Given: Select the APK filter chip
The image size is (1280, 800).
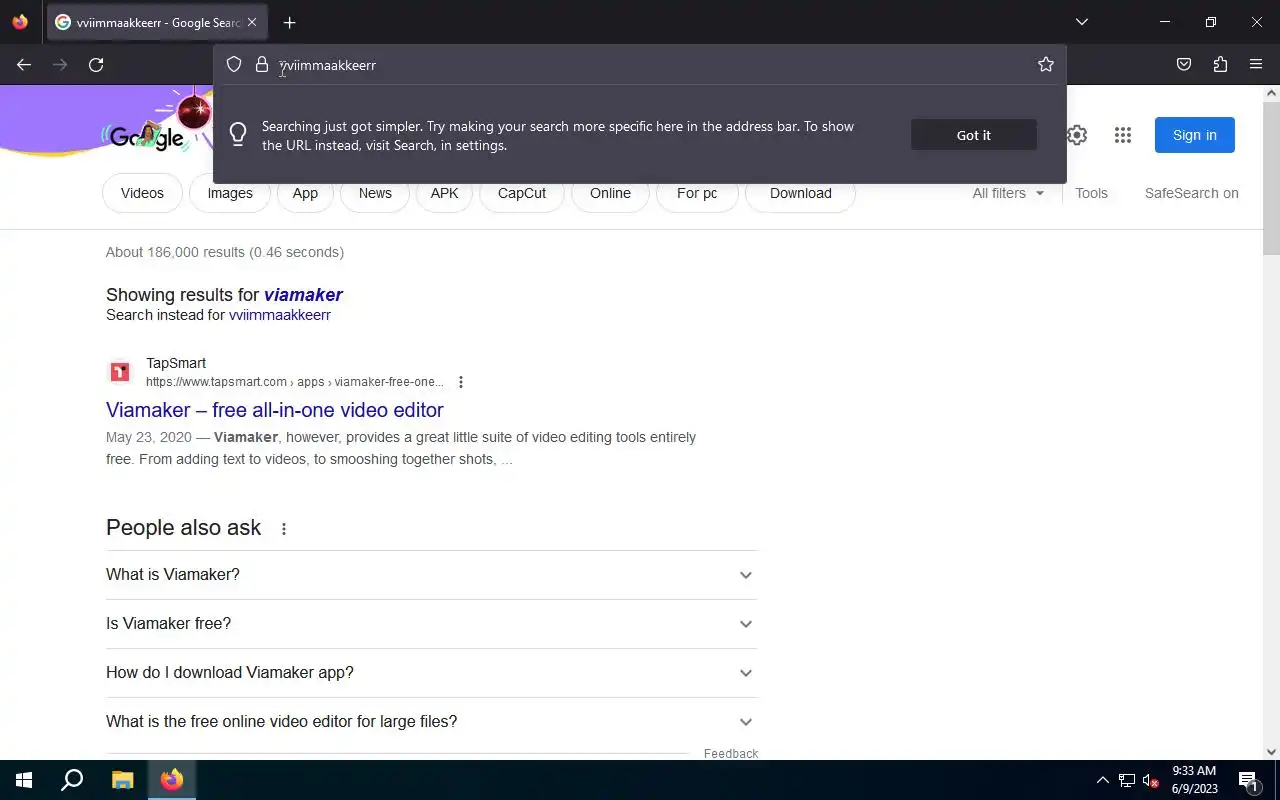Looking at the screenshot, I should pos(444,193).
